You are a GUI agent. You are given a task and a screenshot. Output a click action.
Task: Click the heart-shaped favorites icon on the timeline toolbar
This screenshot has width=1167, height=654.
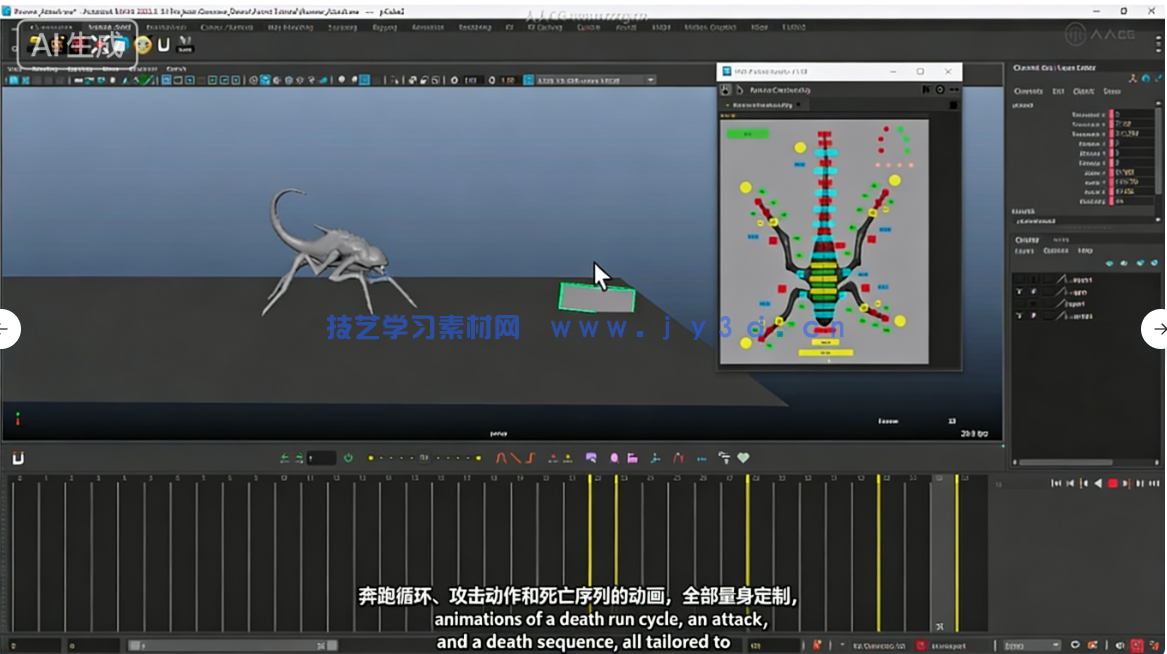click(742, 458)
